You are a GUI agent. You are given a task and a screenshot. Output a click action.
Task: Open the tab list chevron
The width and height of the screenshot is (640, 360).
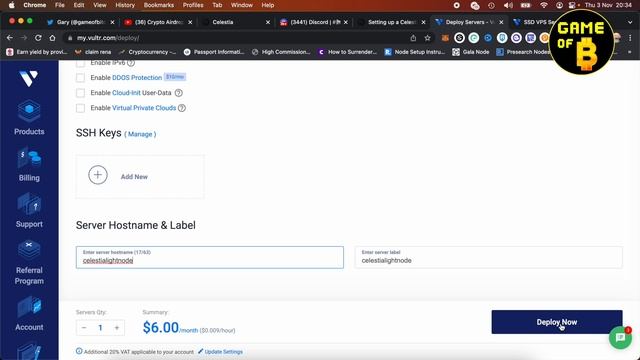pyautogui.click(x=630, y=22)
